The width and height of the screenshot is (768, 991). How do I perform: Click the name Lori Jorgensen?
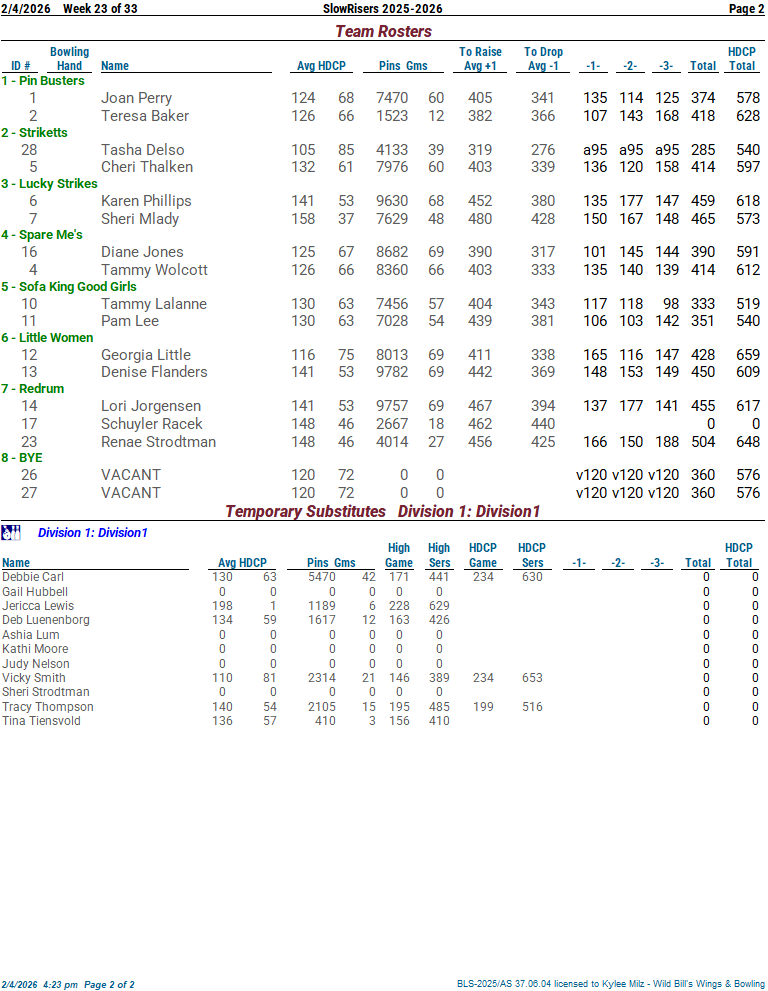coord(151,406)
